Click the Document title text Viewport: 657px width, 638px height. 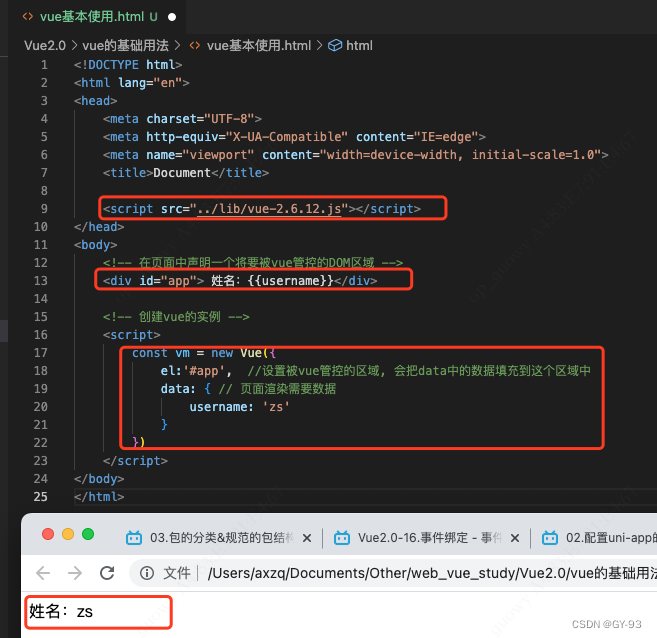pyautogui.click(x=182, y=173)
